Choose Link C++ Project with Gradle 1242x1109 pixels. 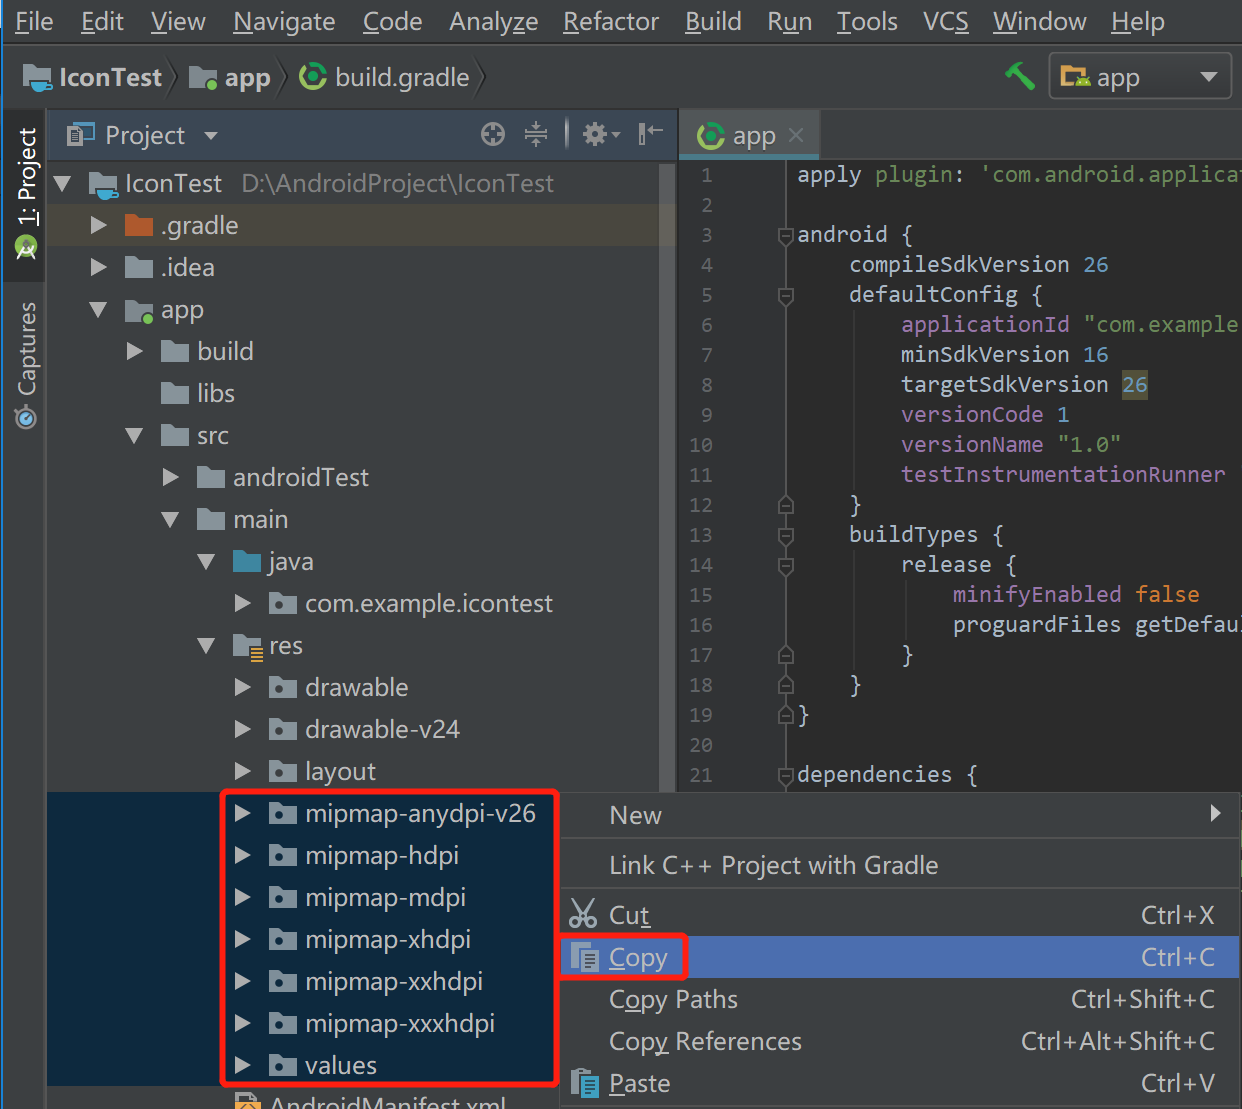pyautogui.click(x=900, y=865)
